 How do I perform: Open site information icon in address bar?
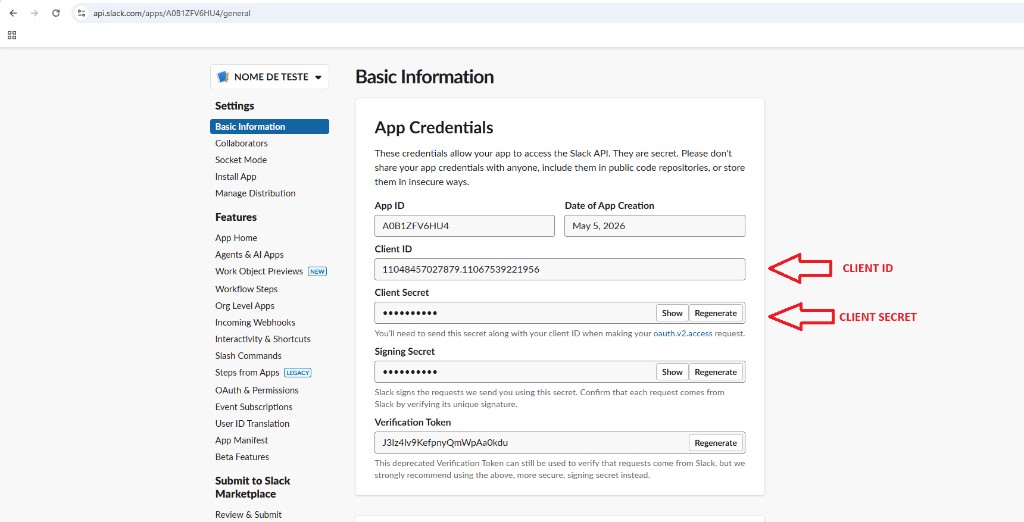tap(81, 13)
